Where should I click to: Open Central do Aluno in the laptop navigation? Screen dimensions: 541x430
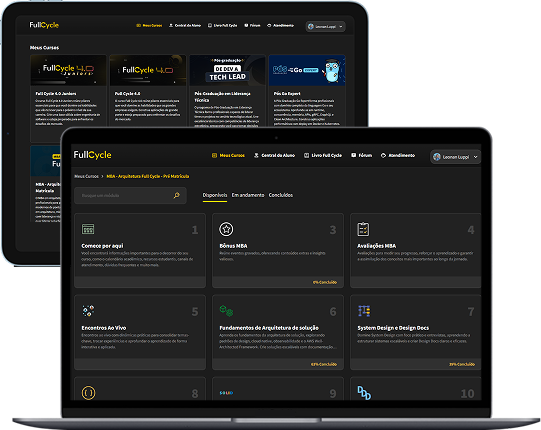click(x=274, y=155)
